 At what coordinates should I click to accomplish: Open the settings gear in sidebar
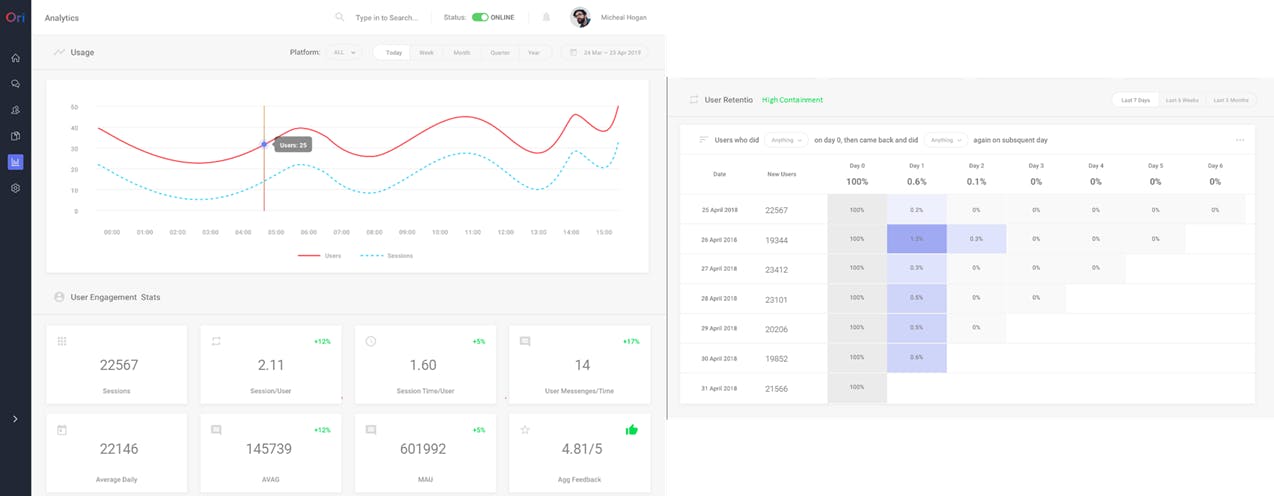(x=15, y=188)
